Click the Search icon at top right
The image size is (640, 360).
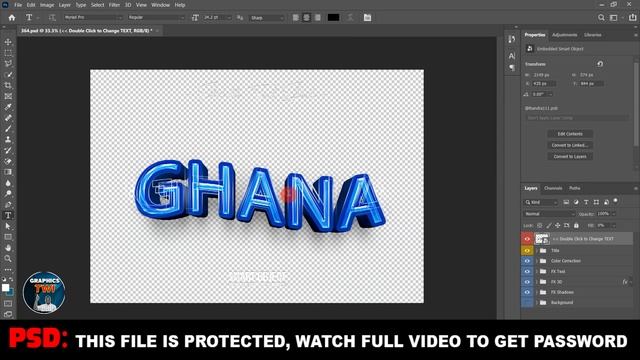[x=601, y=18]
